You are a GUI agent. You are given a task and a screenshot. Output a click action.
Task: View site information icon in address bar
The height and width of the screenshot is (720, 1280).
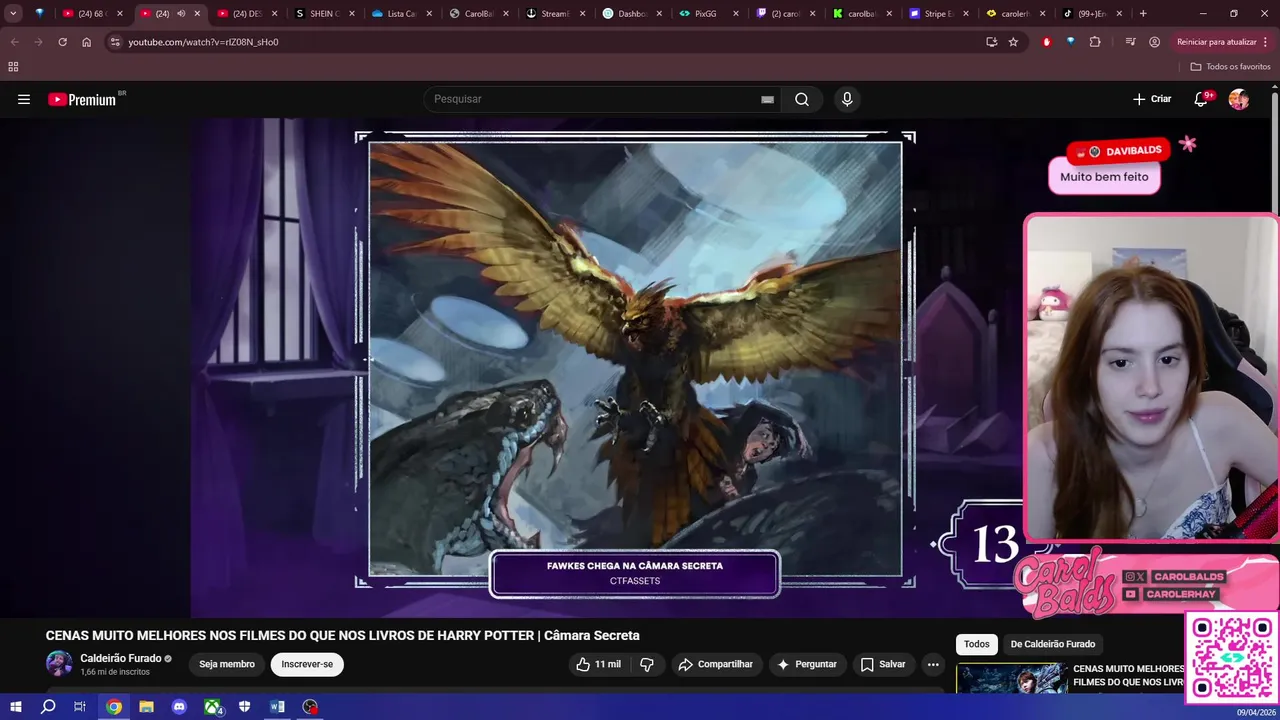[x=115, y=42]
